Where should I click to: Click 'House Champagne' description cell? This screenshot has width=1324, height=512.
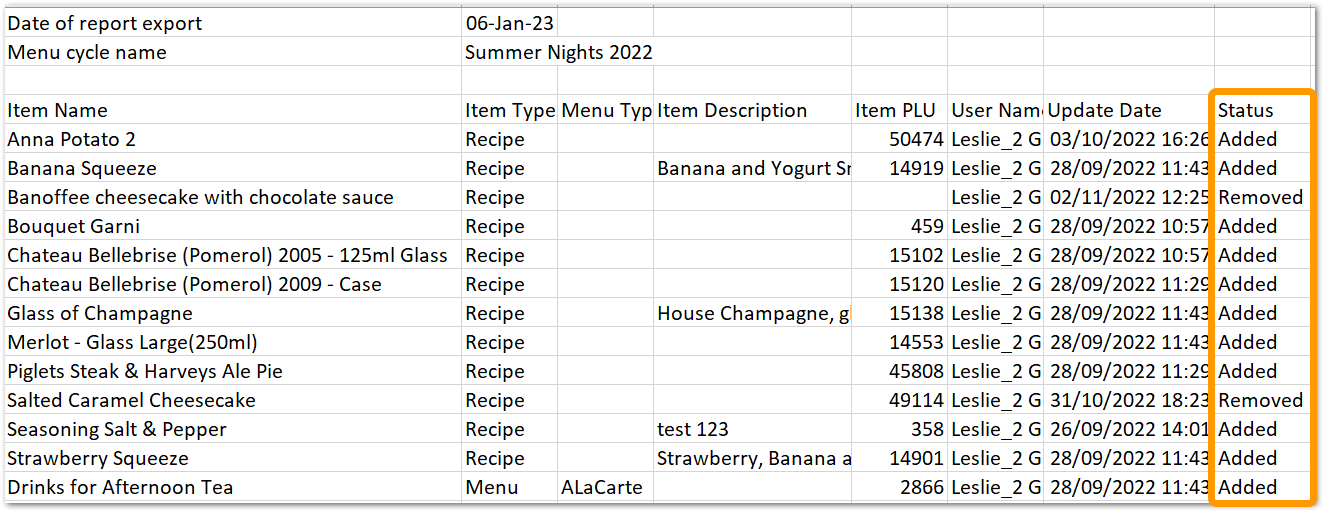[x=753, y=313]
